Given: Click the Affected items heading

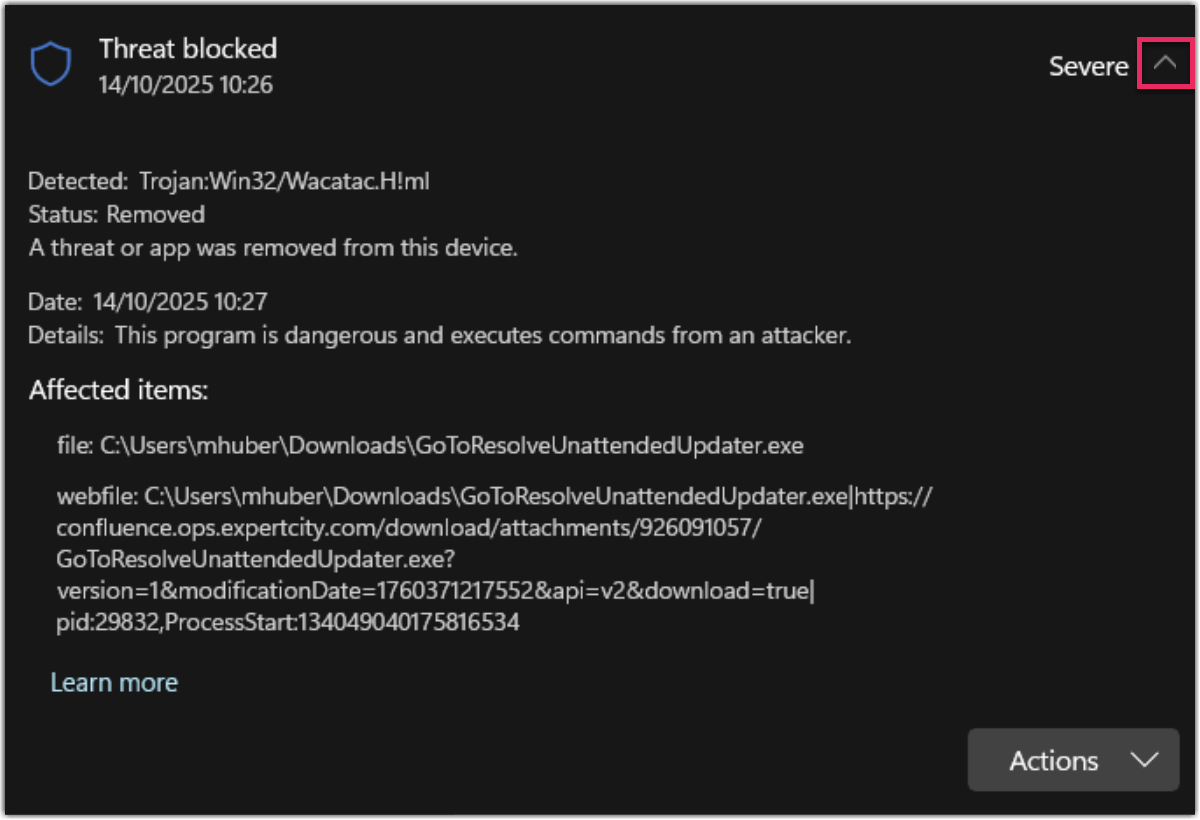Looking at the screenshot, I should (118, 390).
